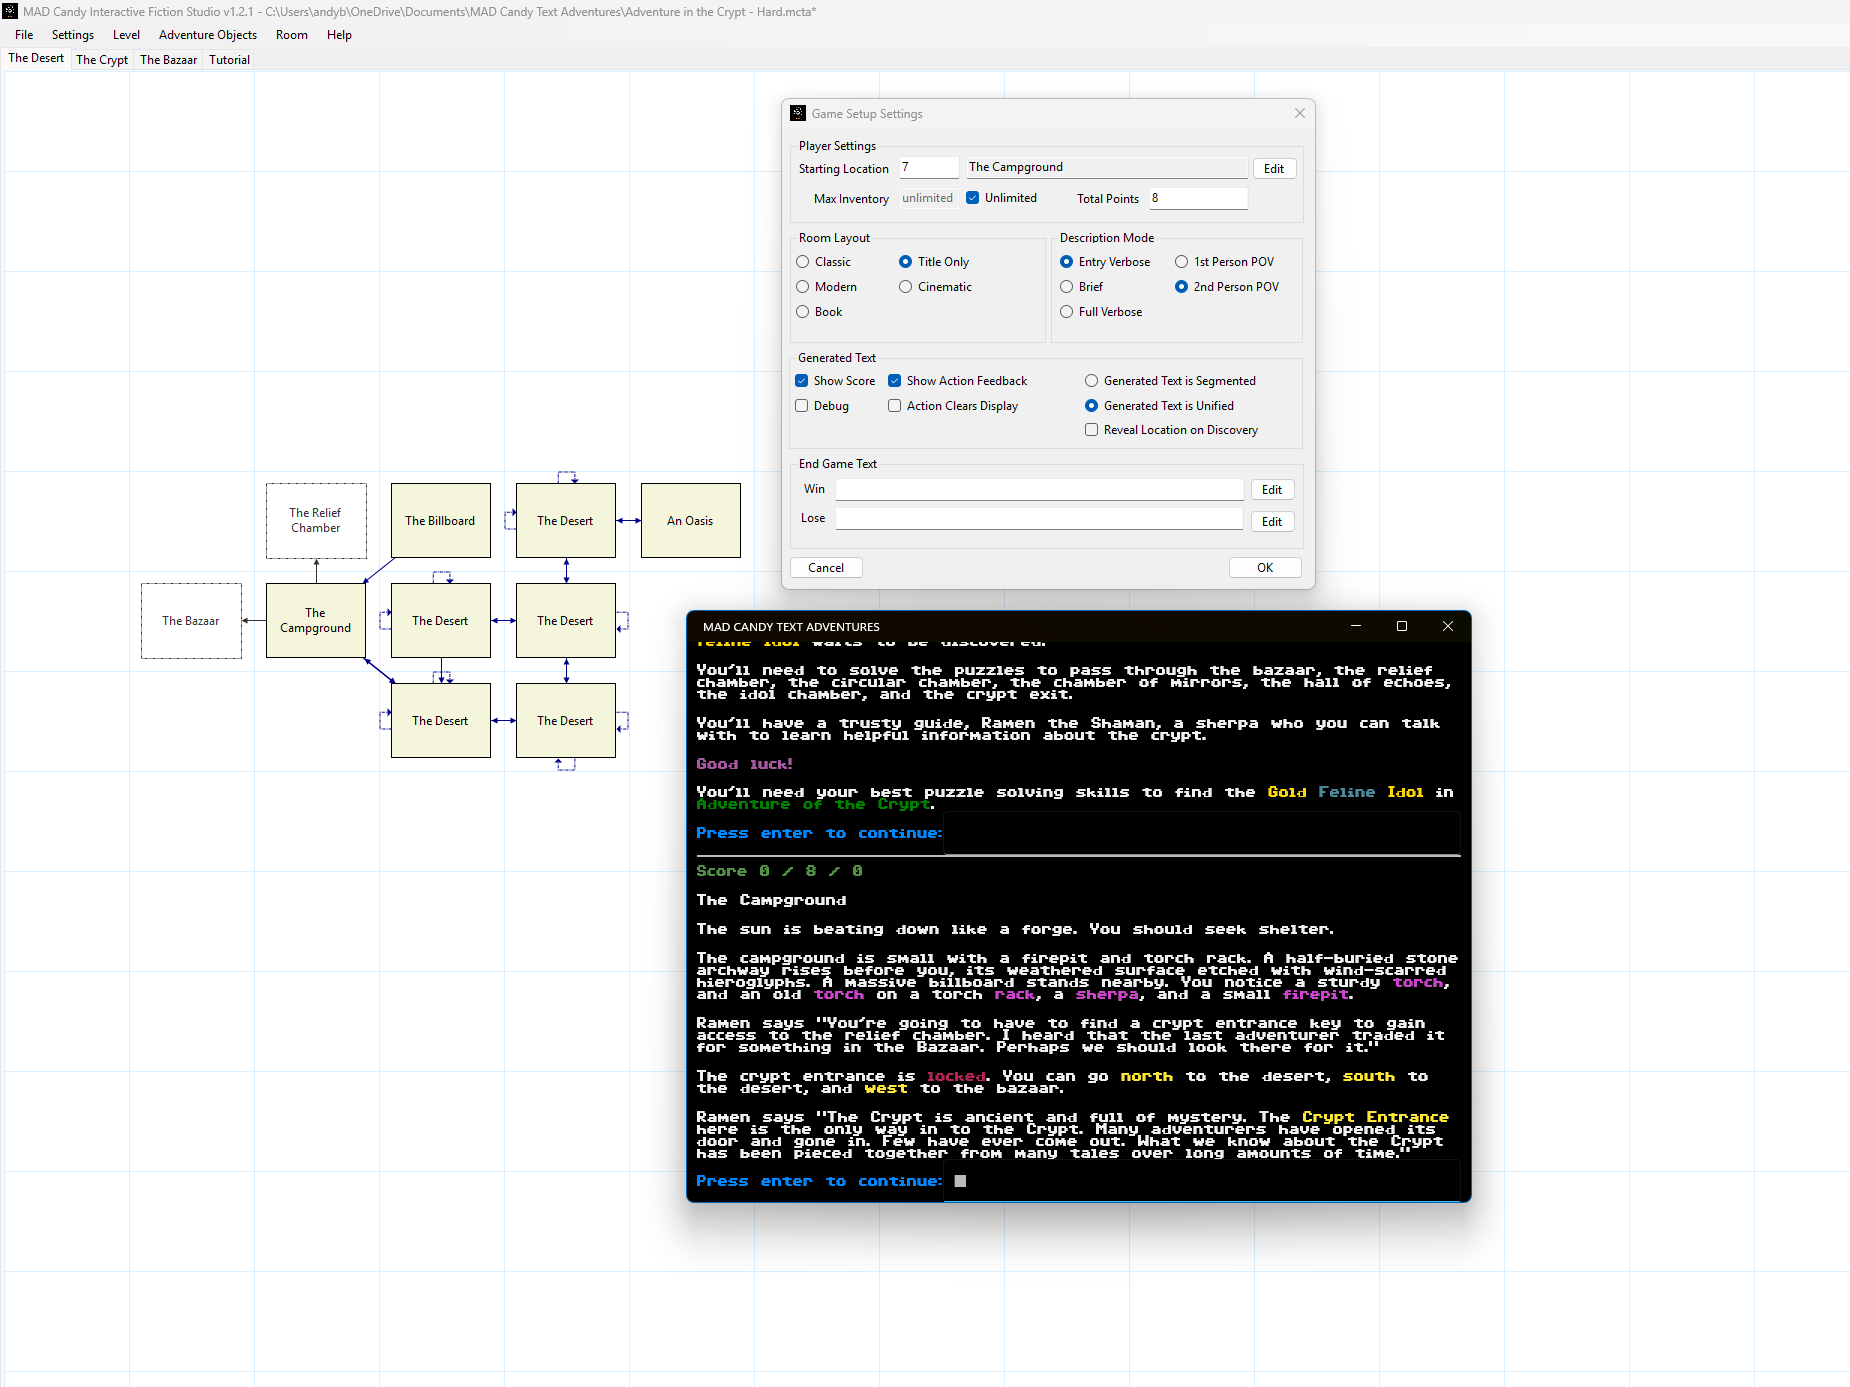Click the Lose end game text field
This screenshot has height=1387, width=1850.
pyautogui.click(x=1039, y=519)
